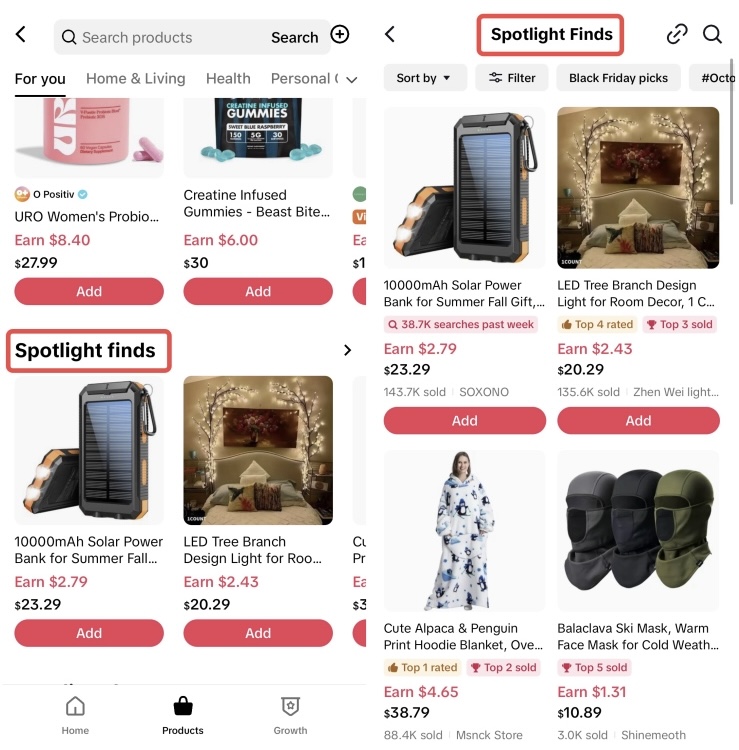This screenshot has width=739, height=750.
Task: Open the Filter options
Action: [x=511, y=78]
